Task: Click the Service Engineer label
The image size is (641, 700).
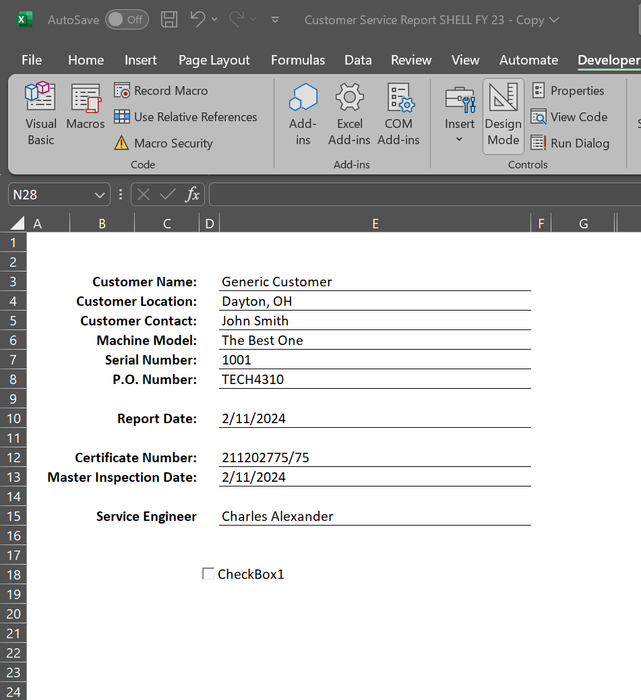Action: [146, 517]
